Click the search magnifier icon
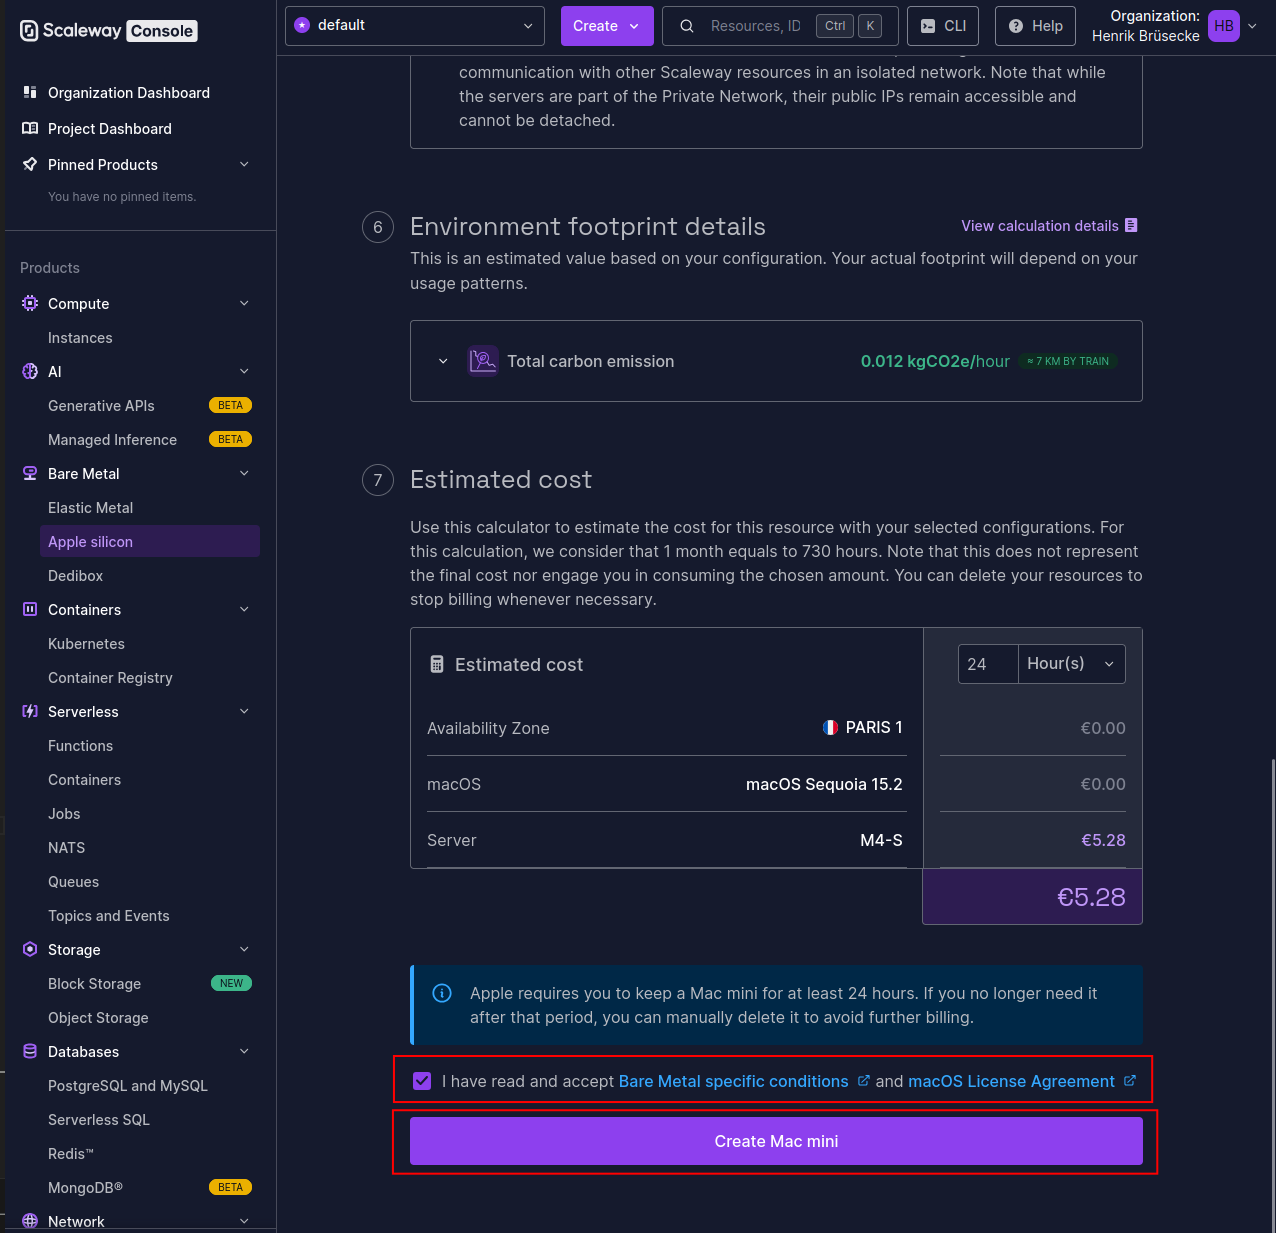The width and height of the screenshot is (1276, 1233). 687,26
